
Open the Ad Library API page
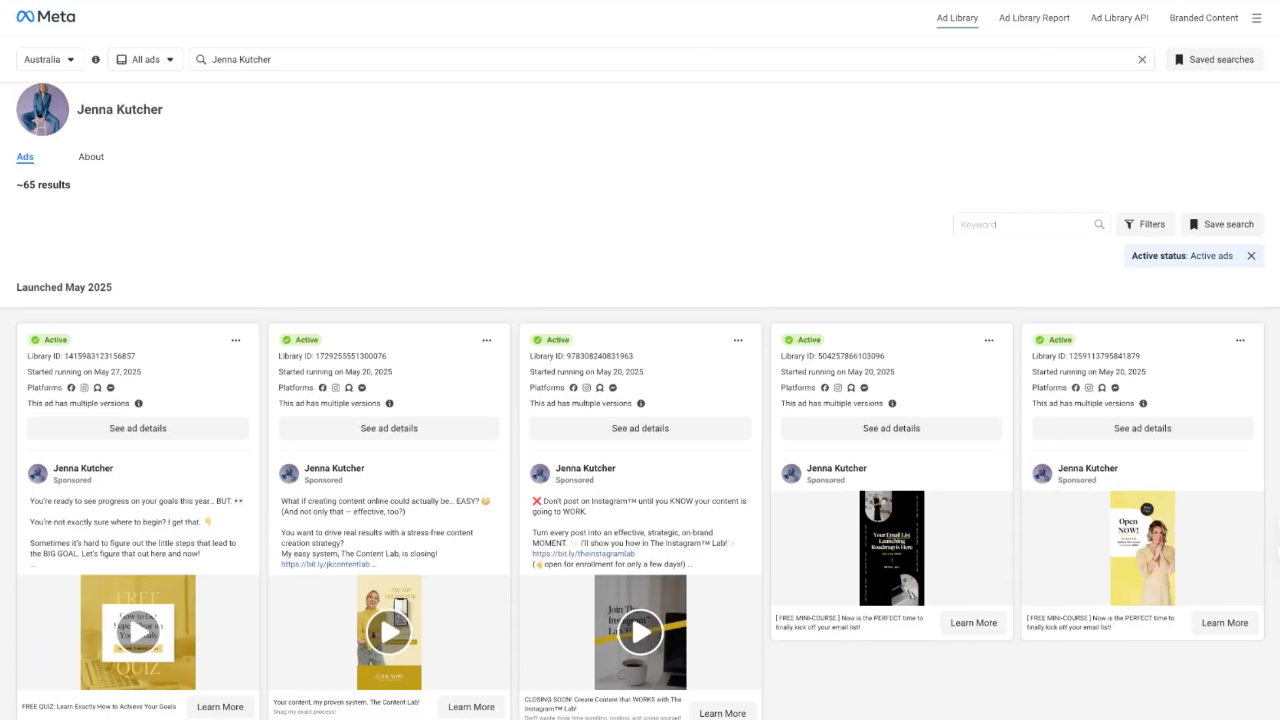click(1120, 18)
